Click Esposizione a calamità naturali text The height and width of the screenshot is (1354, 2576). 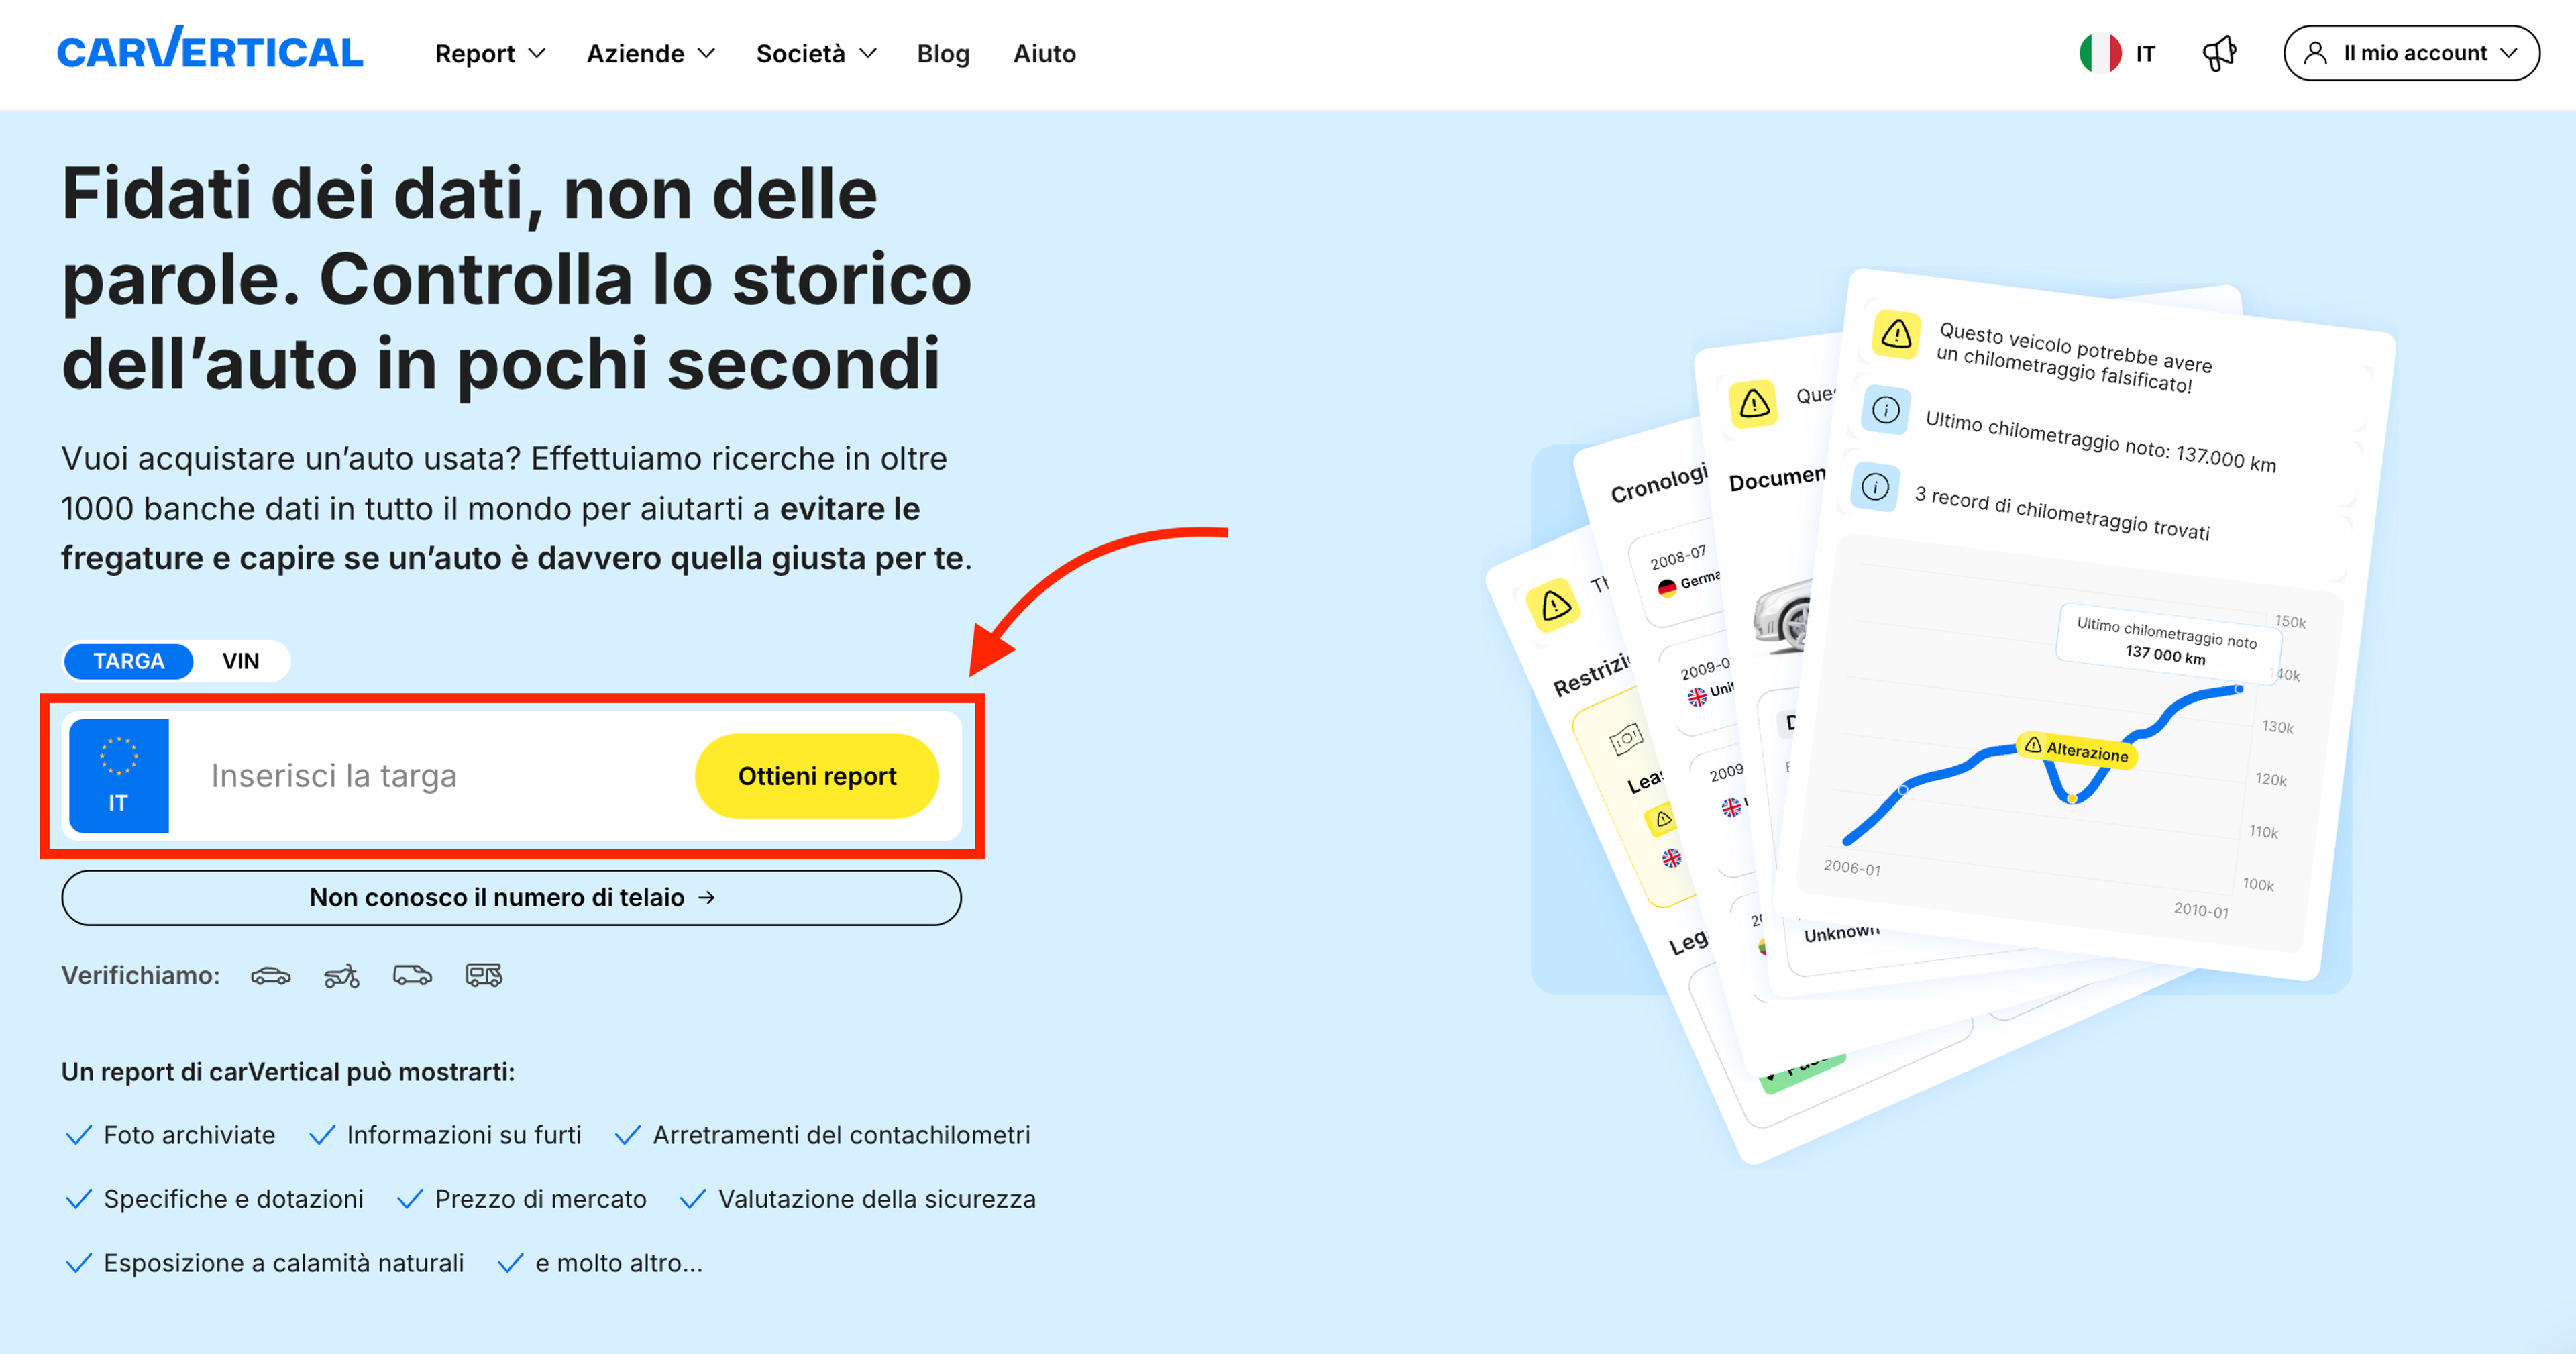click(x=284, y=1263)
